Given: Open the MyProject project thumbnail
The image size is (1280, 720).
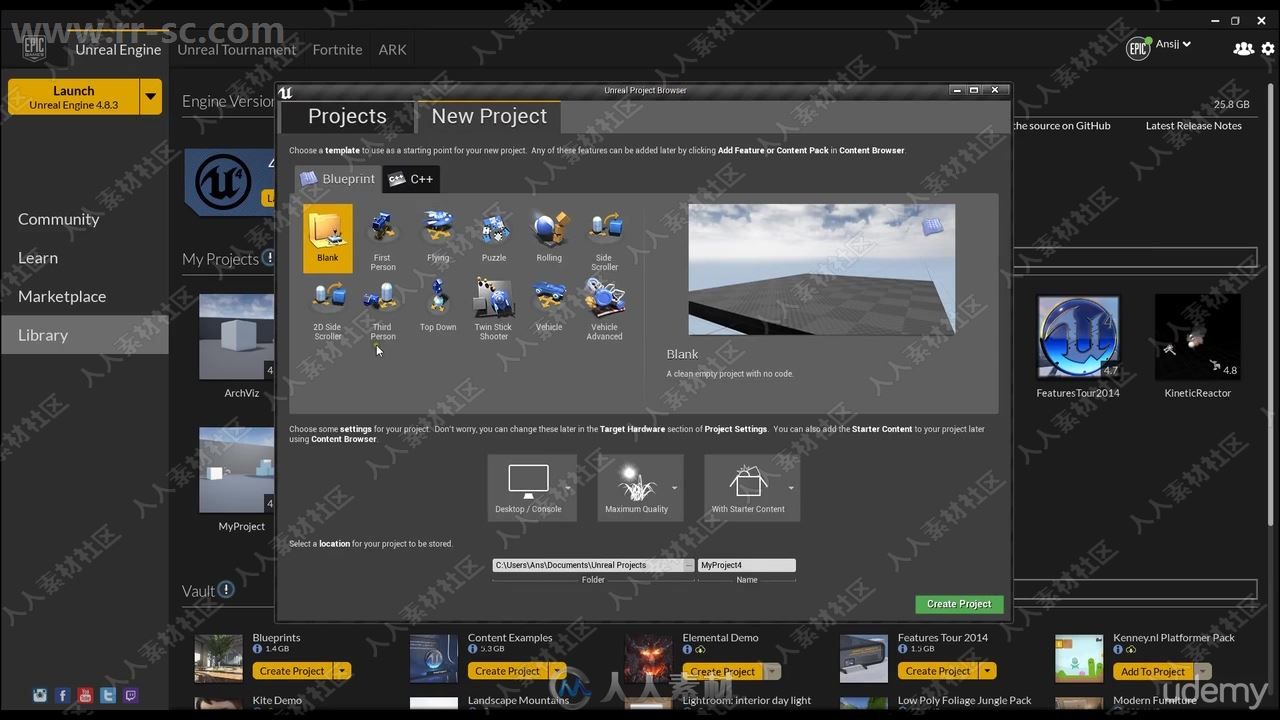Looking at the screenshot, I should [x=237, y=470].
